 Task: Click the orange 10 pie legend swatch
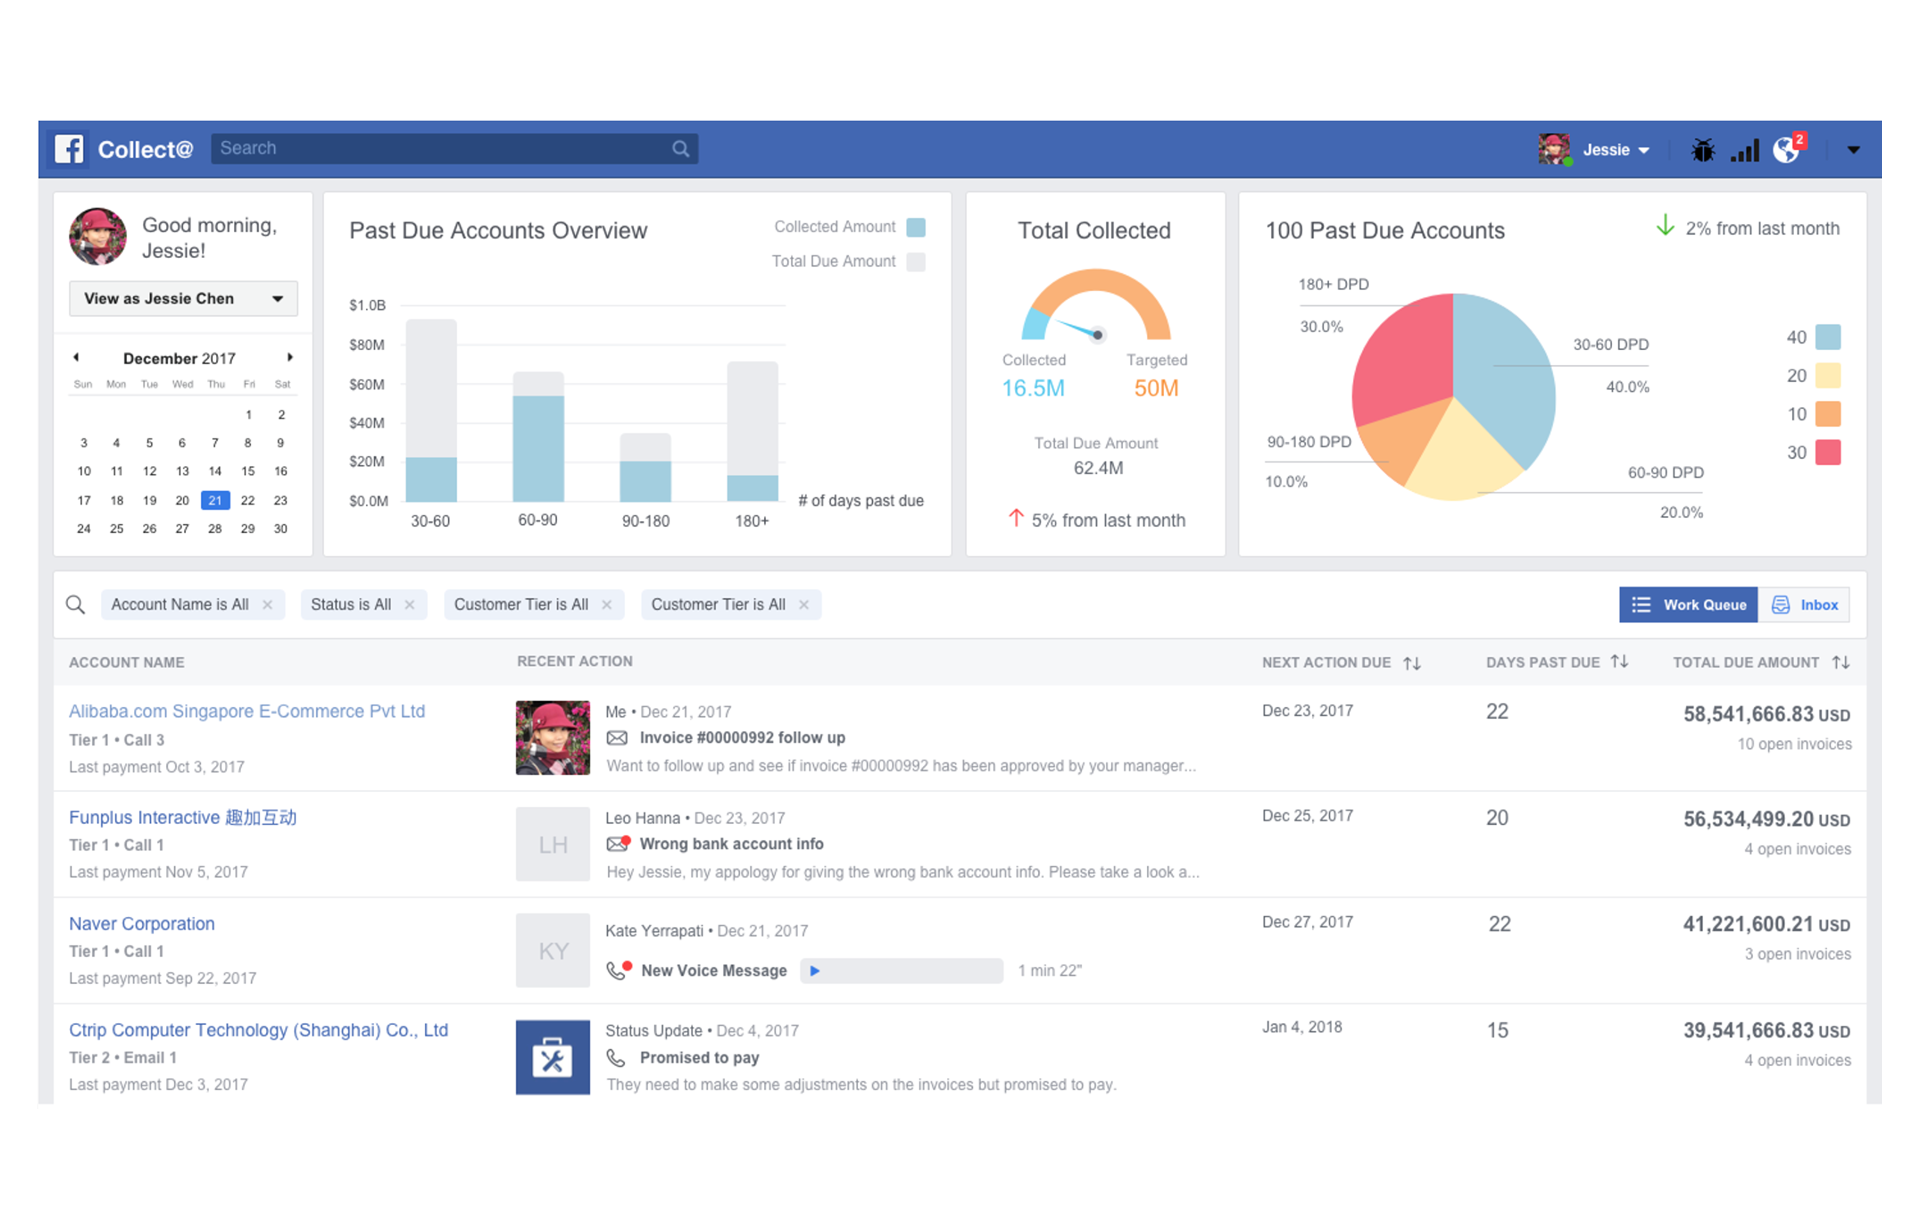point(1828,414)
